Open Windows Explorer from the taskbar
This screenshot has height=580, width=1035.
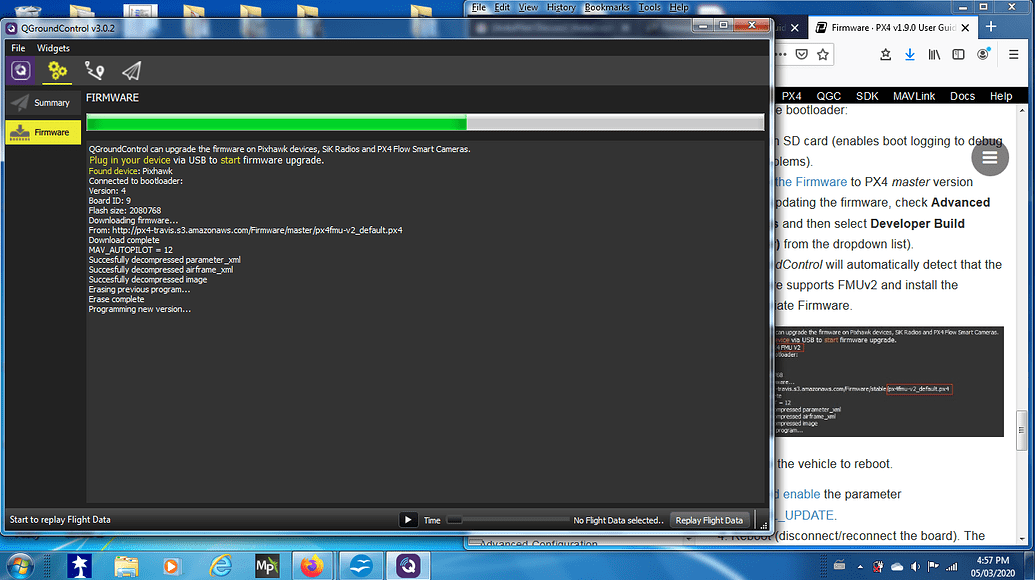click(126, 566)
